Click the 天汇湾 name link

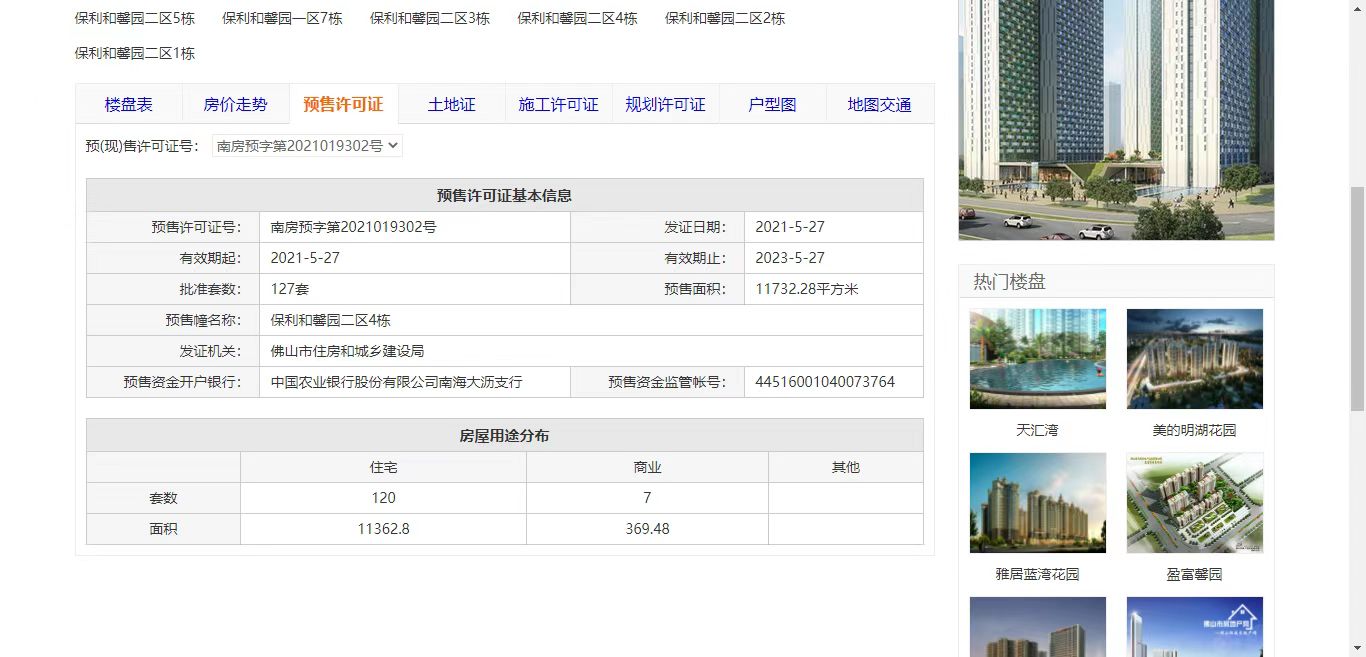[x=1037, y=430]
